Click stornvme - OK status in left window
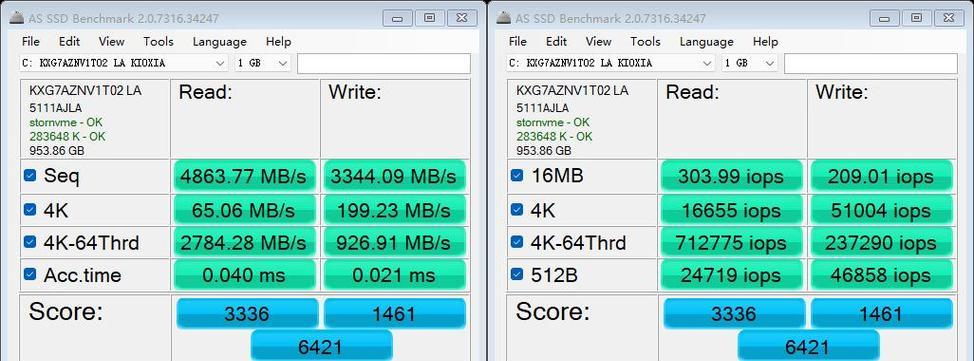The image size is (974, 361). point(66,122)
